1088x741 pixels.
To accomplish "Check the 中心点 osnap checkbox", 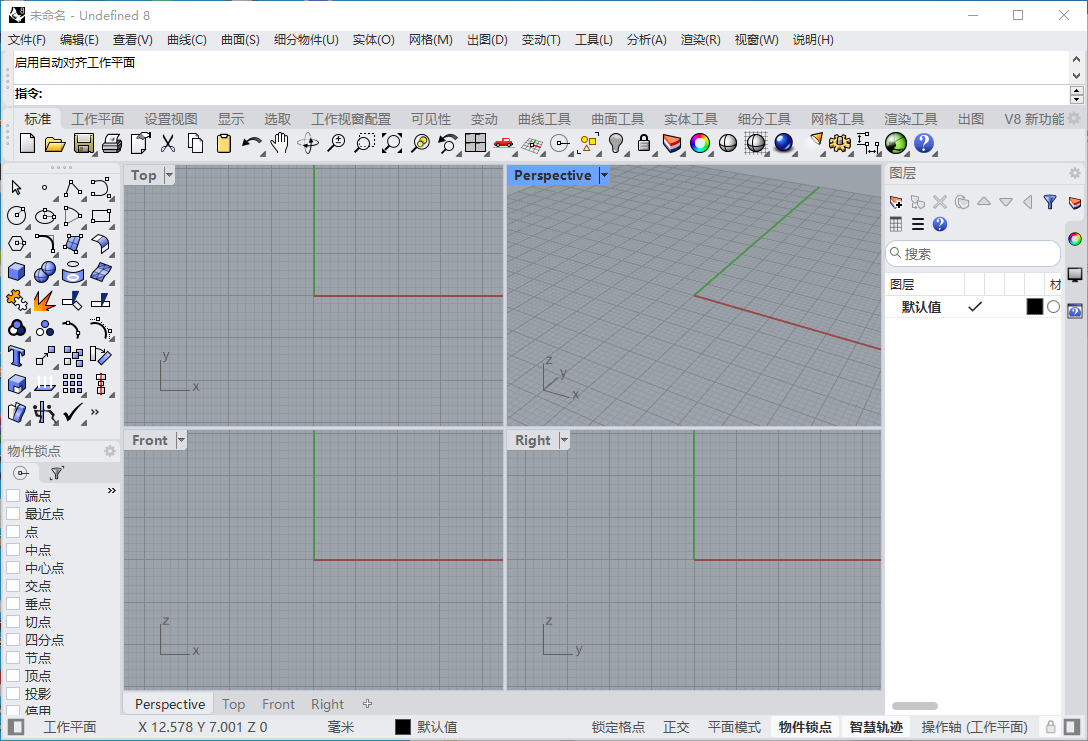I will [x=13, y=568].
